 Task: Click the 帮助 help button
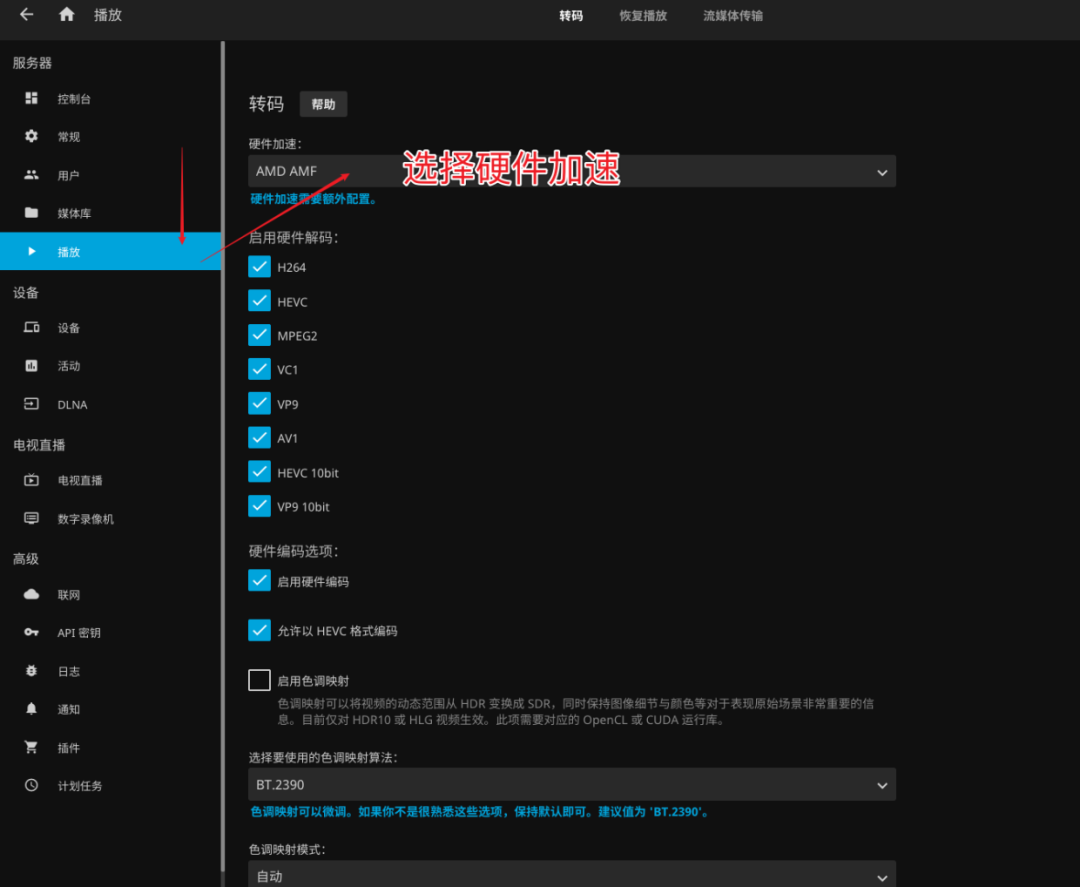(323, 104)
